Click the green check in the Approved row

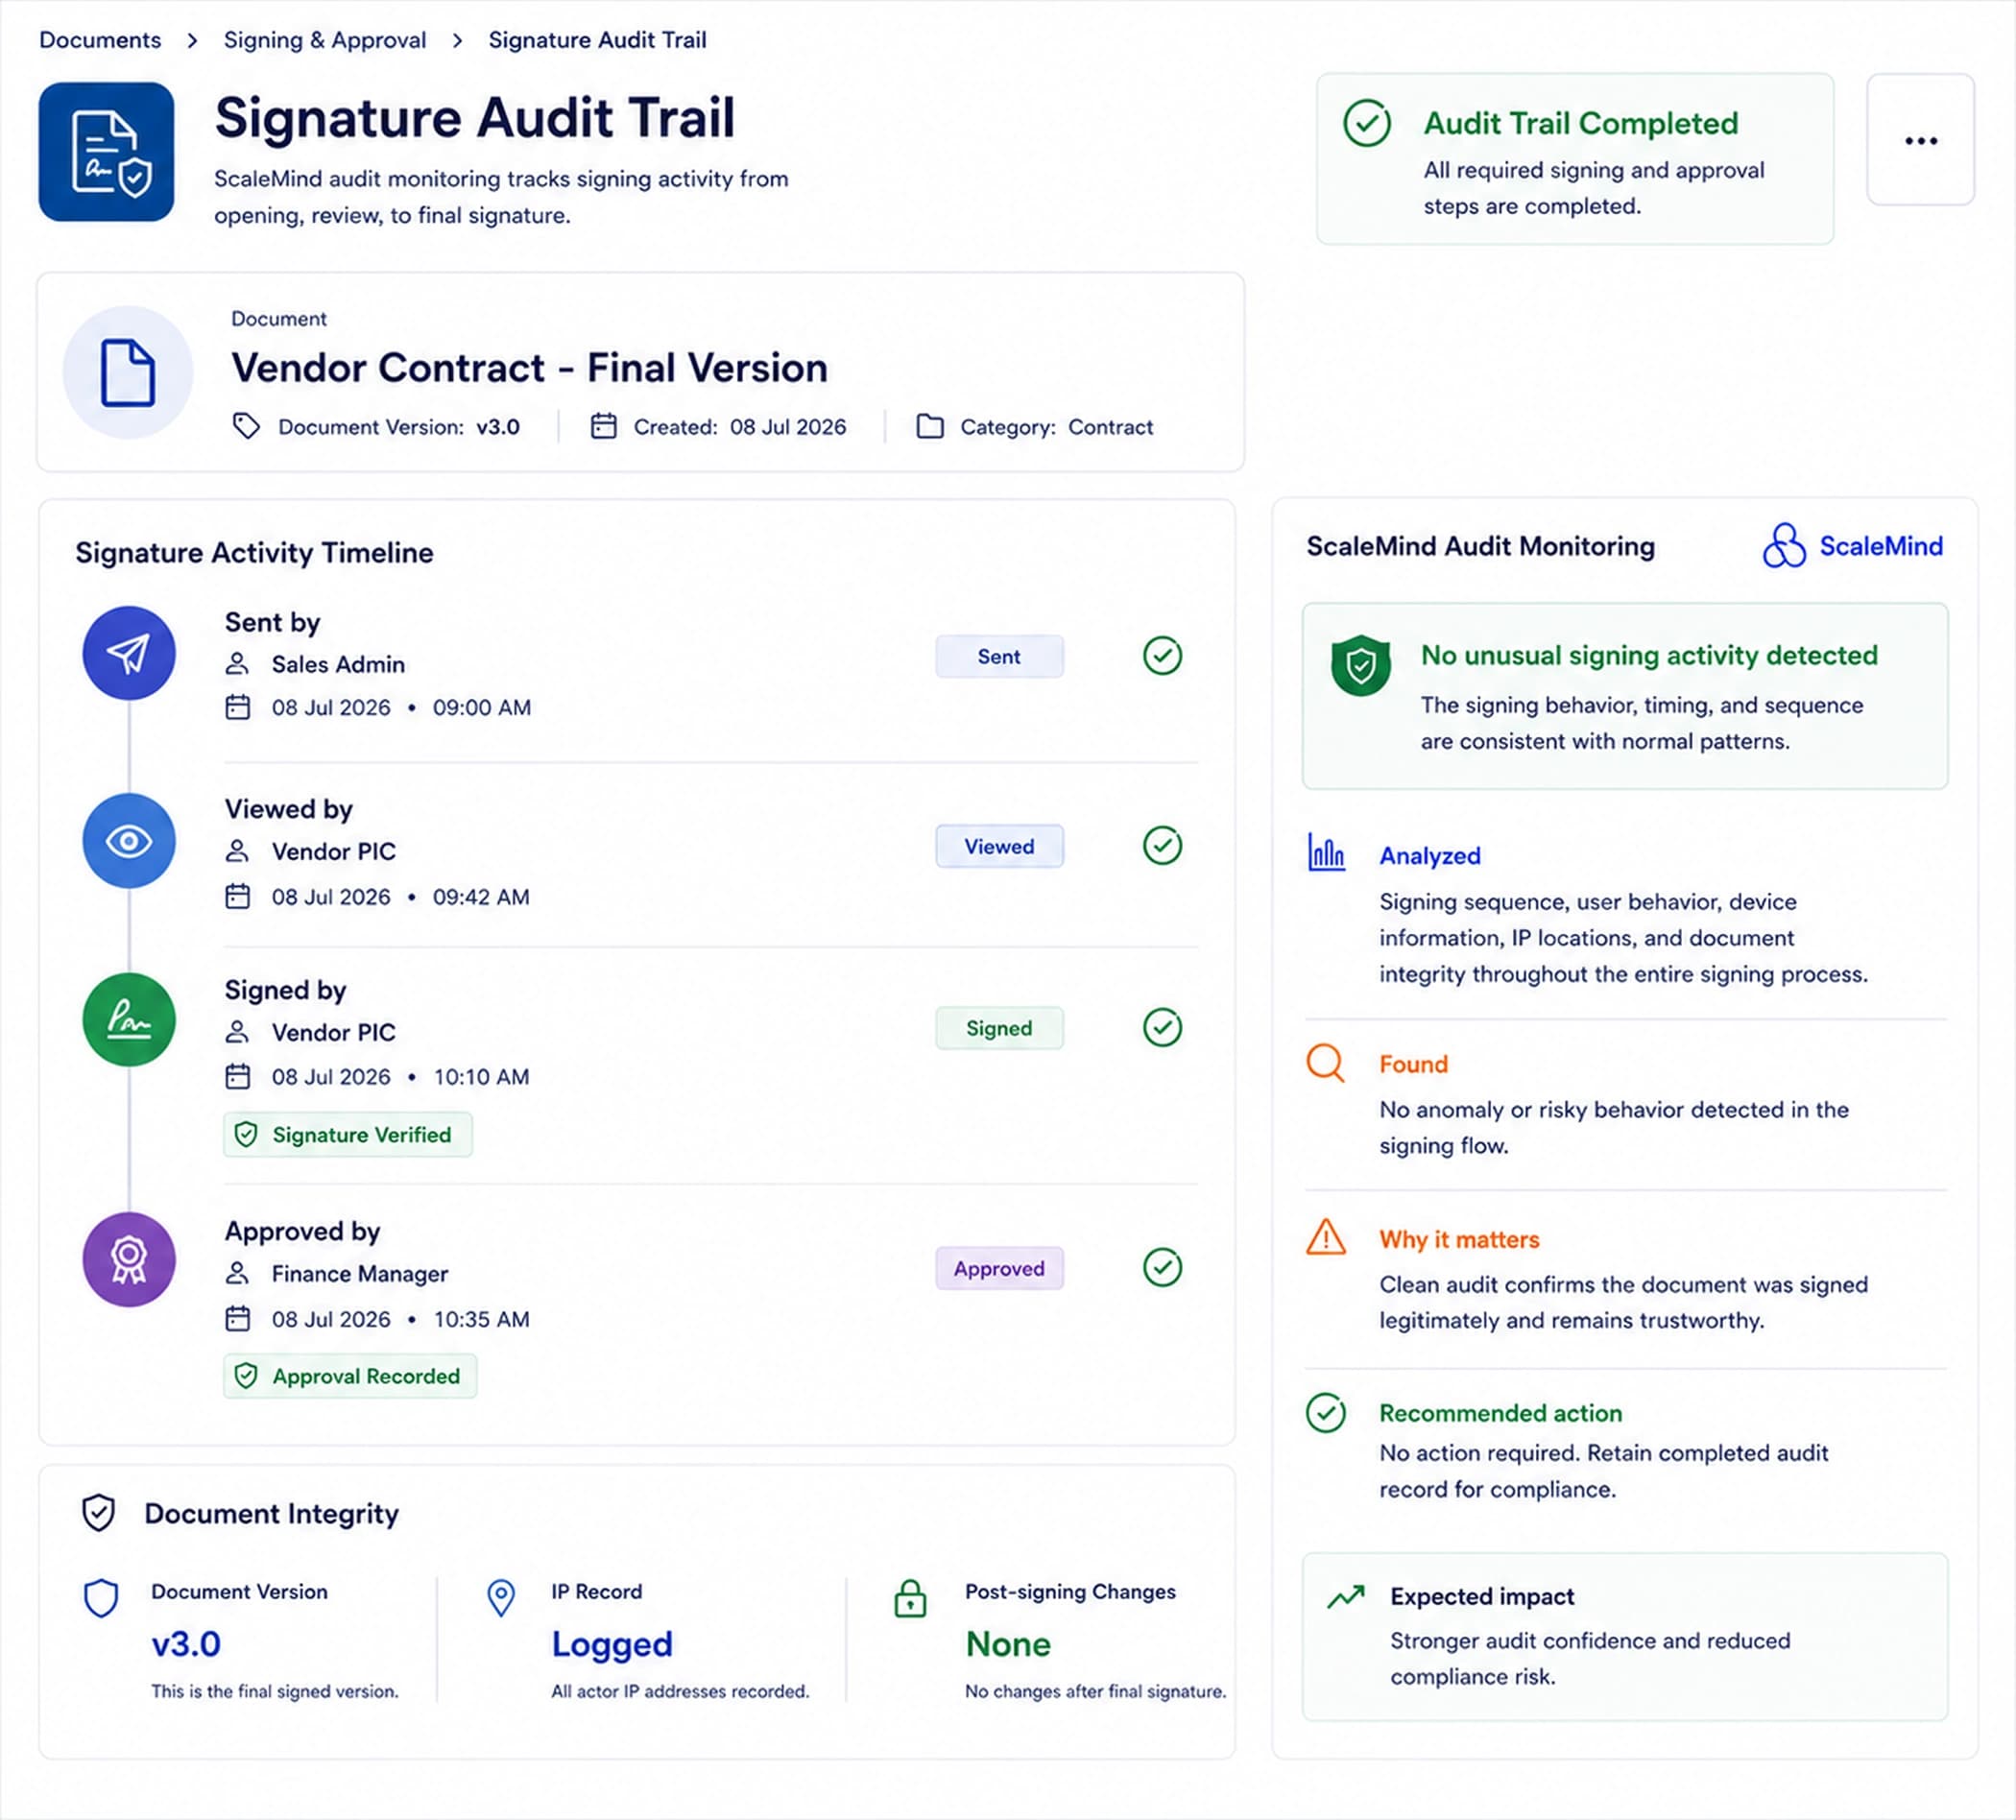point(1162,1268)
